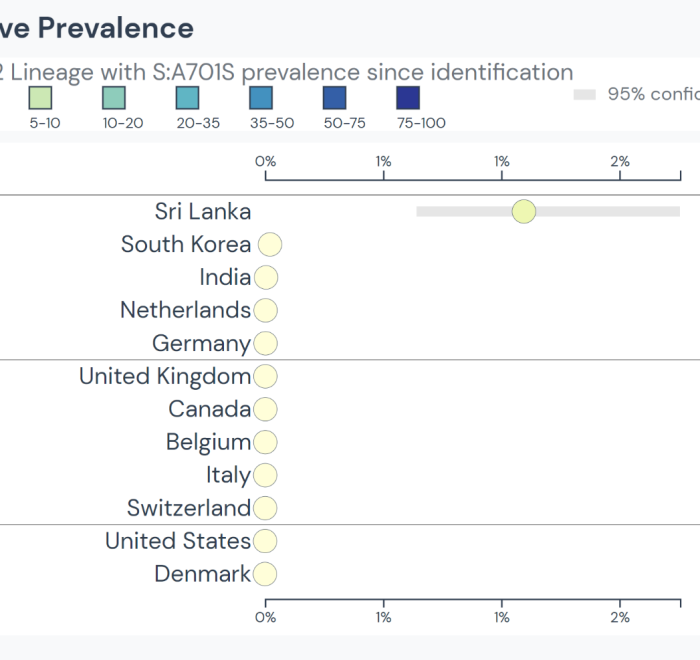Select United Kingdom data circle
The width and height of the screenshot is (700, 660).
[x=265, y=376]
